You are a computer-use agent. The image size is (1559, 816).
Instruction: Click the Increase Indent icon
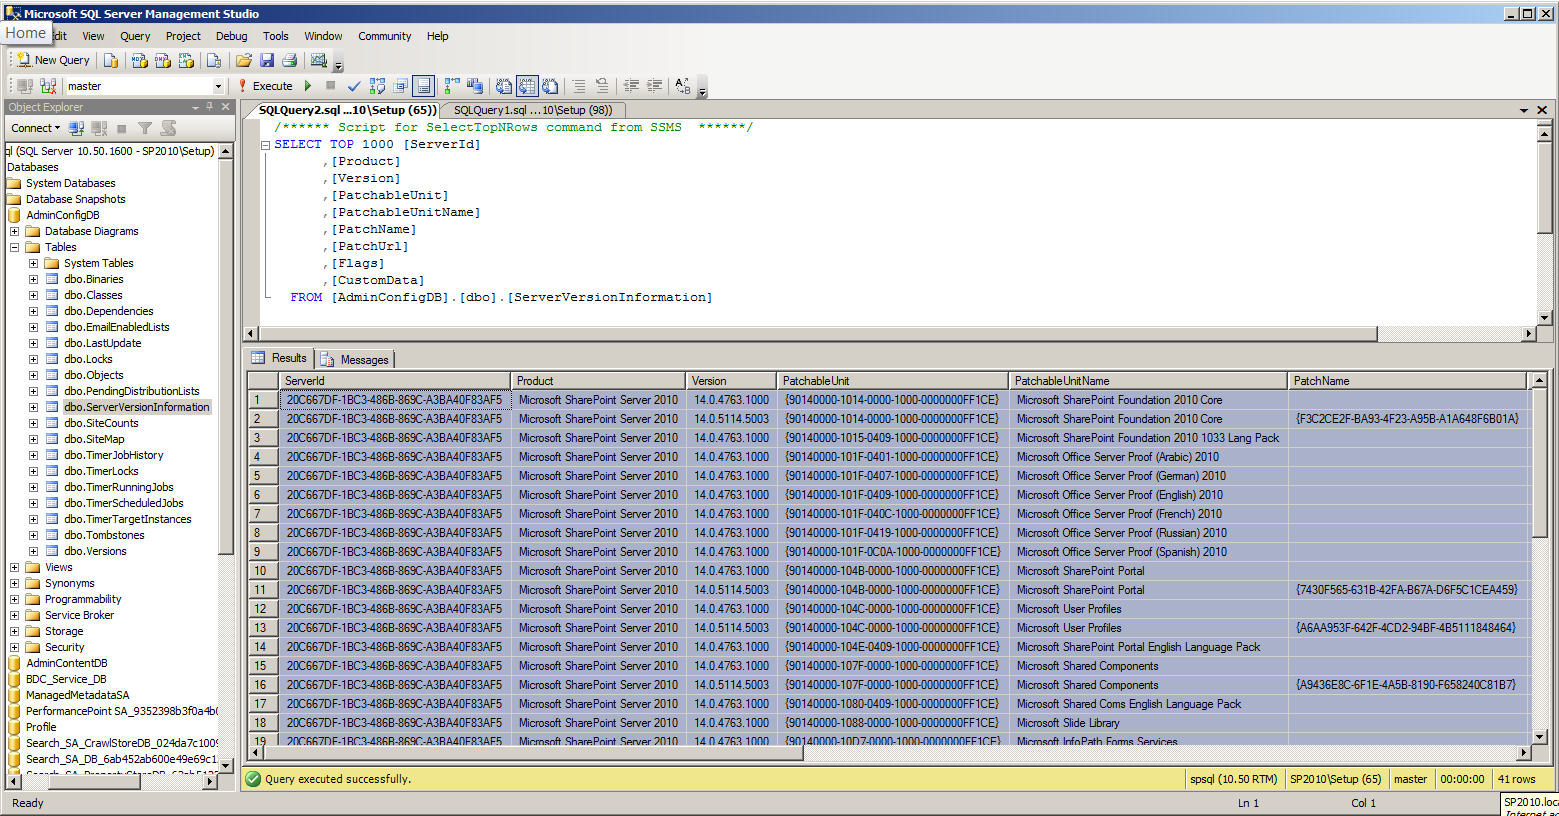point(654,86)
